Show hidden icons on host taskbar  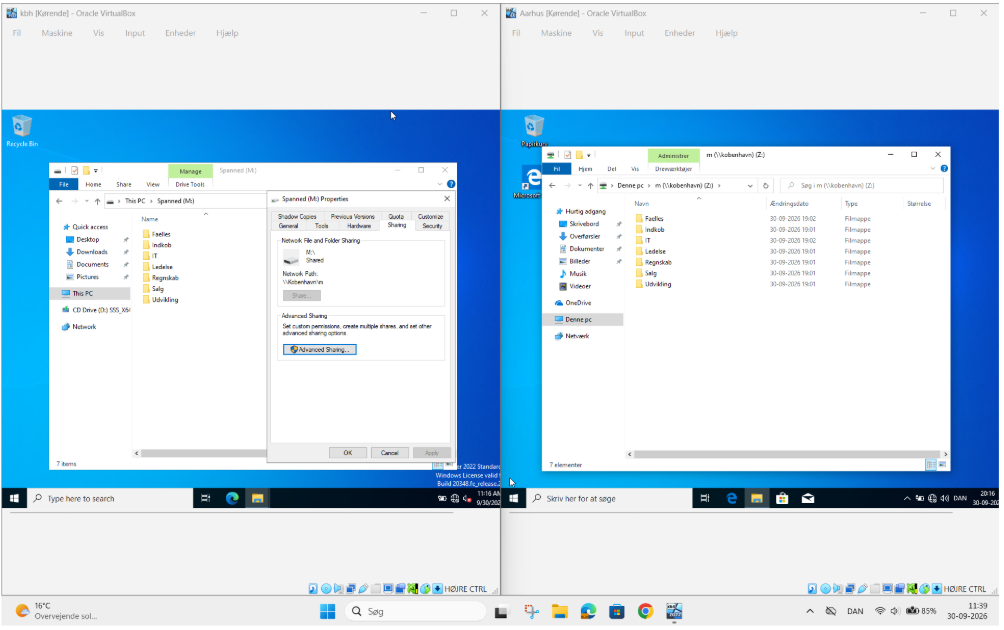(x=810, y=611)
